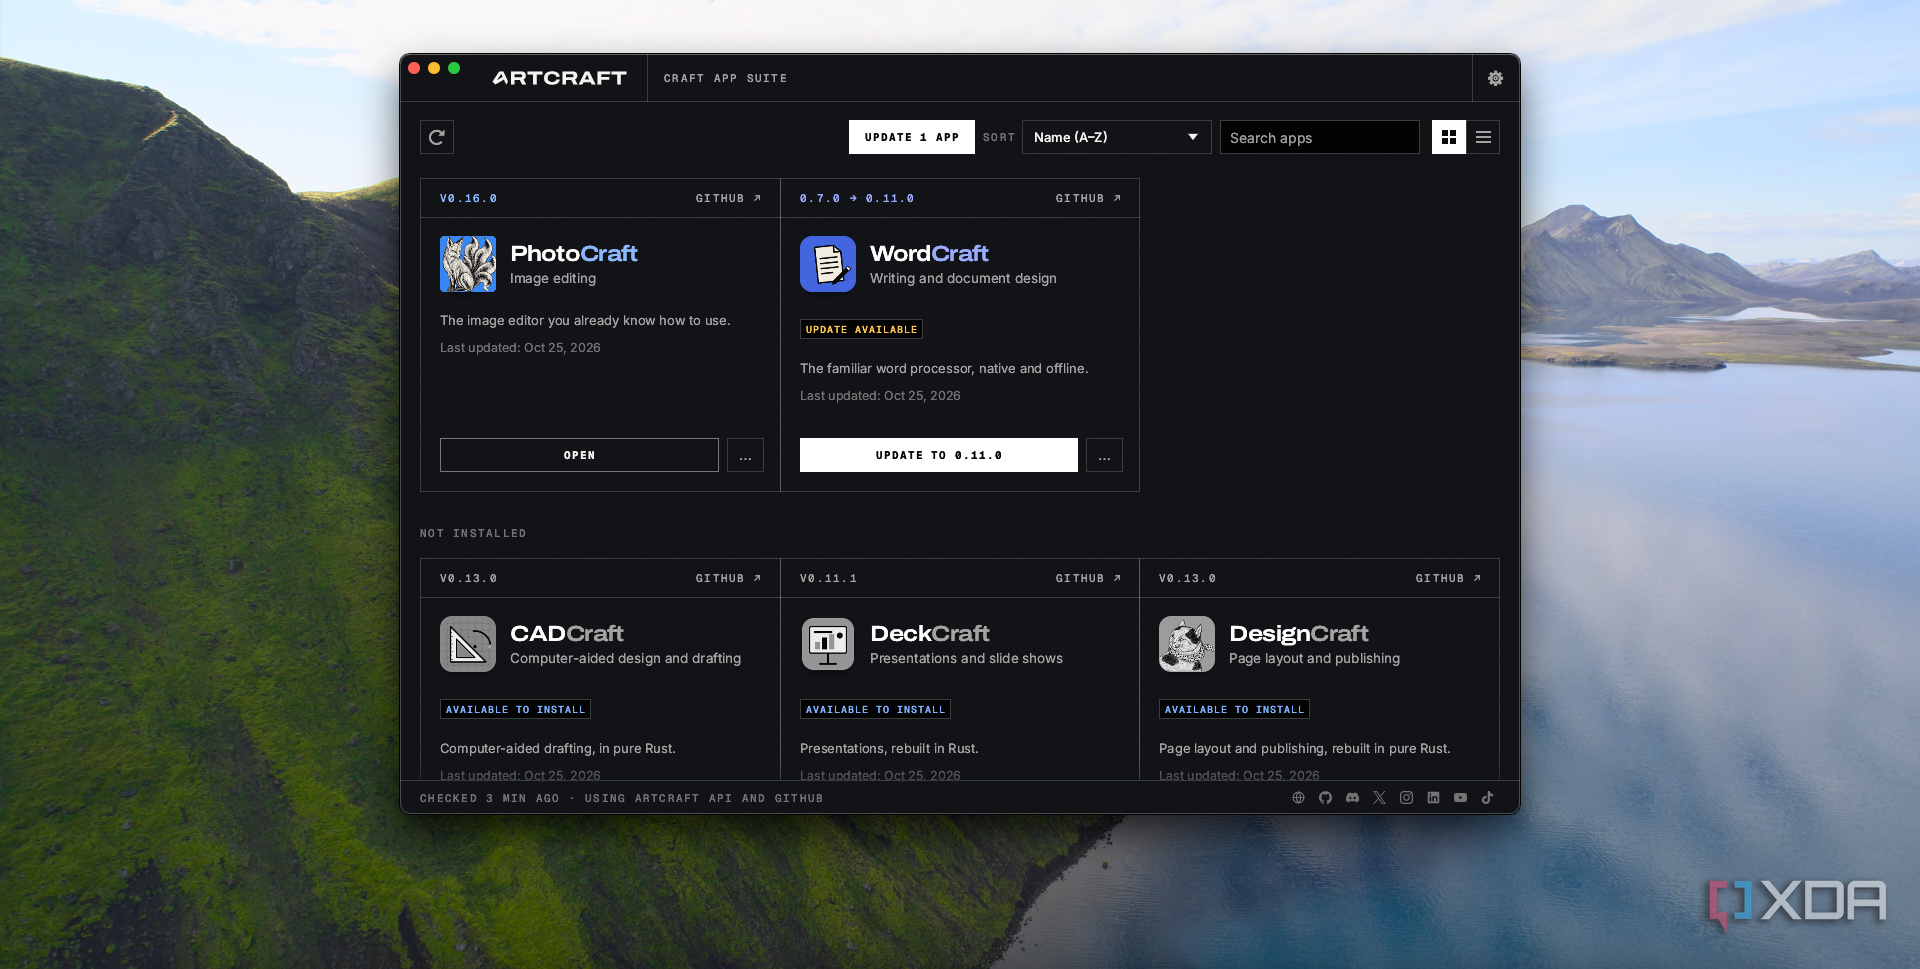
Task: Click the PhotoCraft fox app icon
Action: click(468, 264)
